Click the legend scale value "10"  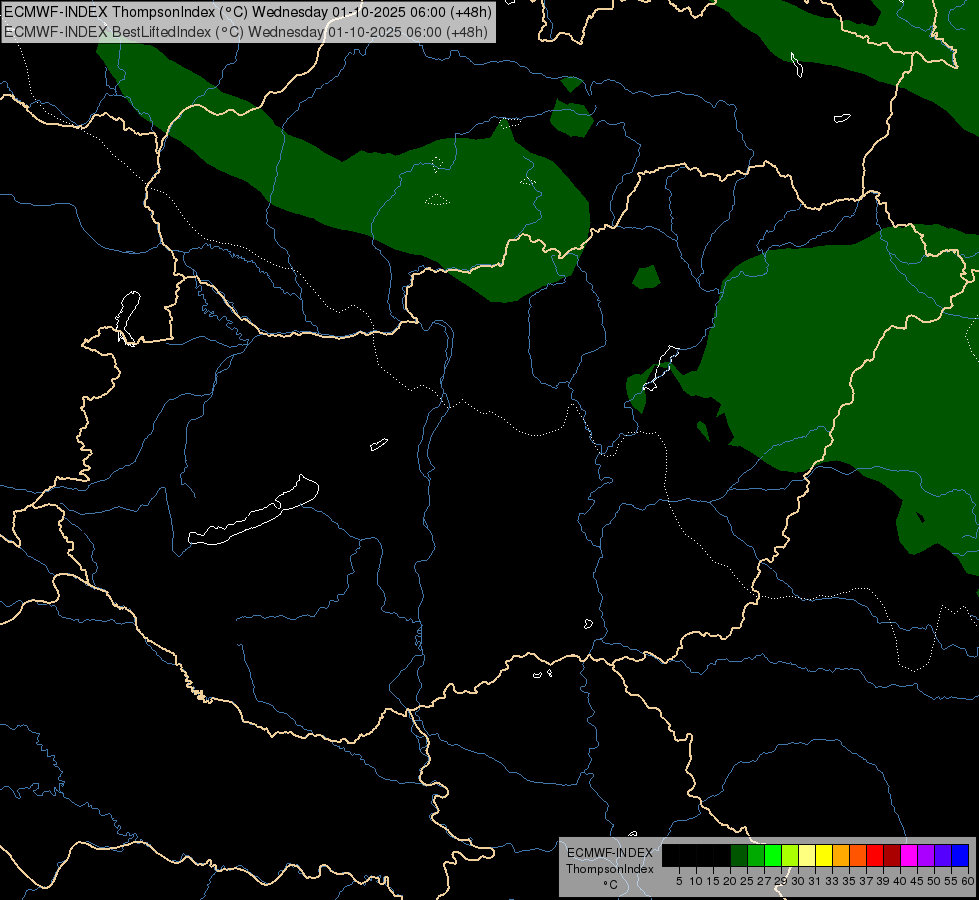(x=696, y=881)
